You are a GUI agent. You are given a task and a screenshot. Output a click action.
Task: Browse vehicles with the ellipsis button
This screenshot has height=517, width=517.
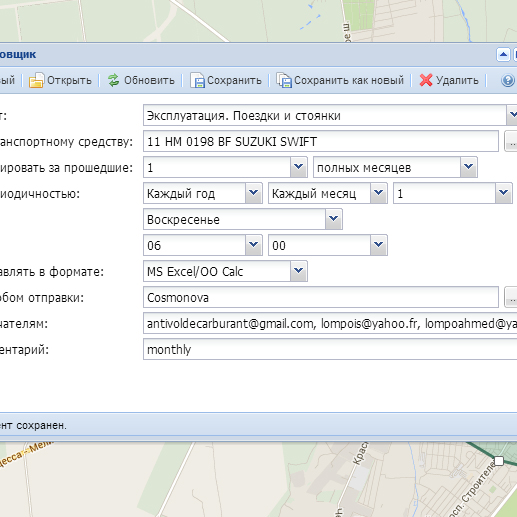click(511, 141)
